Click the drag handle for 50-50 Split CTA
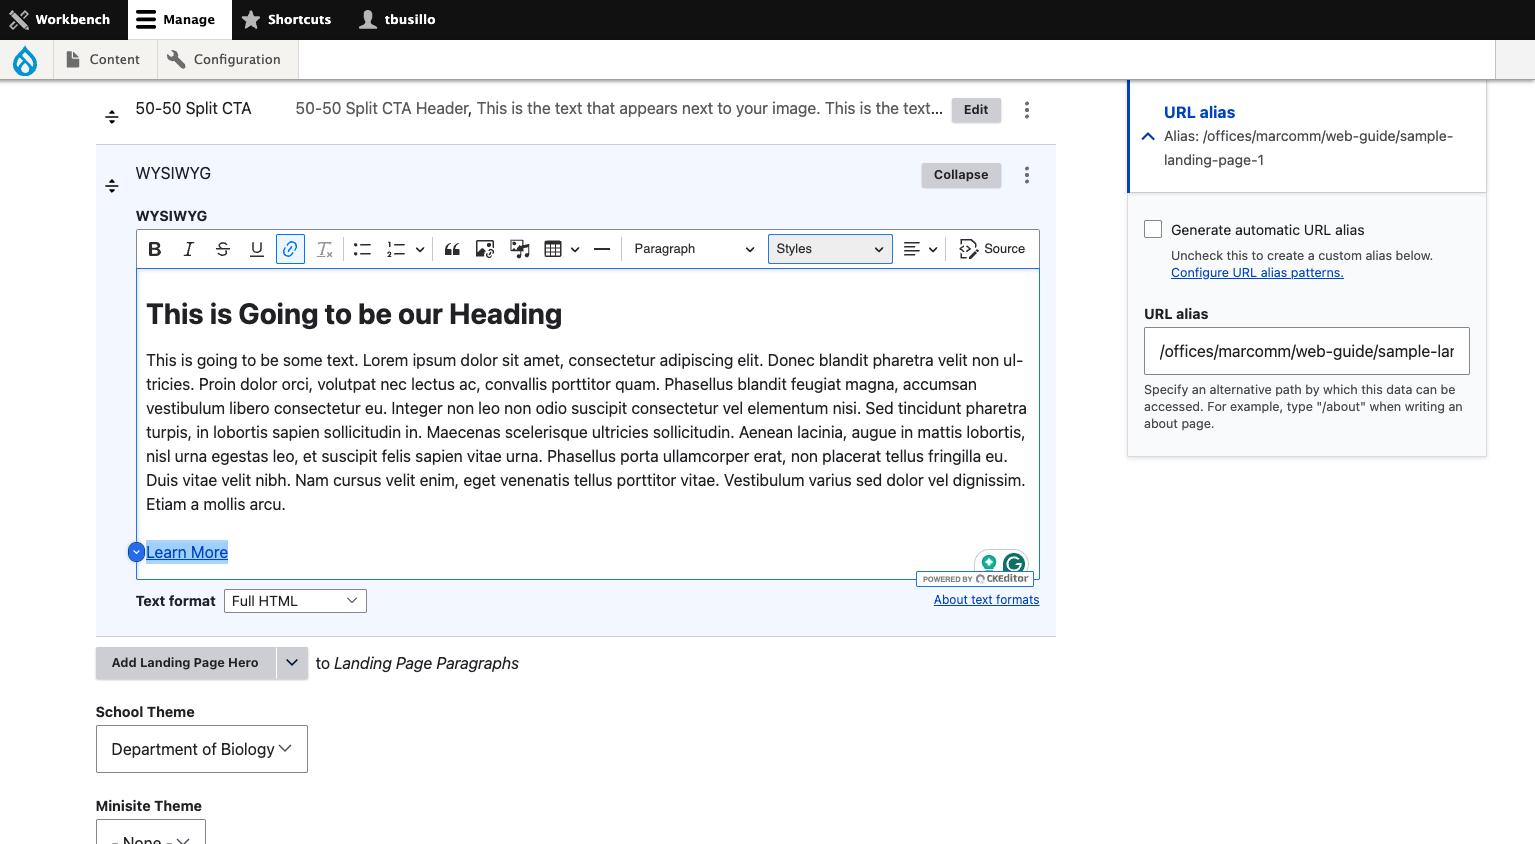This screenshot has height=844, width=1535. click(112, 117)
